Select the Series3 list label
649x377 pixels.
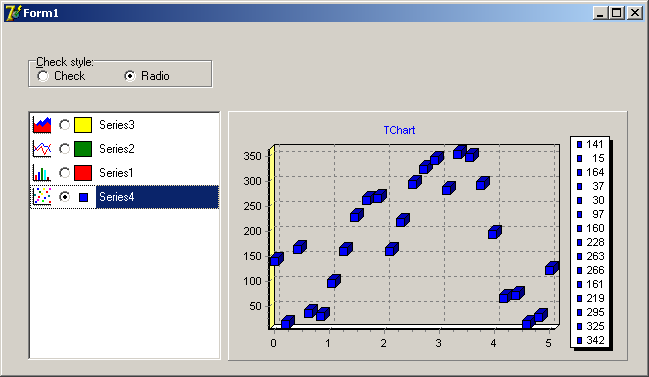pos(117,125)
